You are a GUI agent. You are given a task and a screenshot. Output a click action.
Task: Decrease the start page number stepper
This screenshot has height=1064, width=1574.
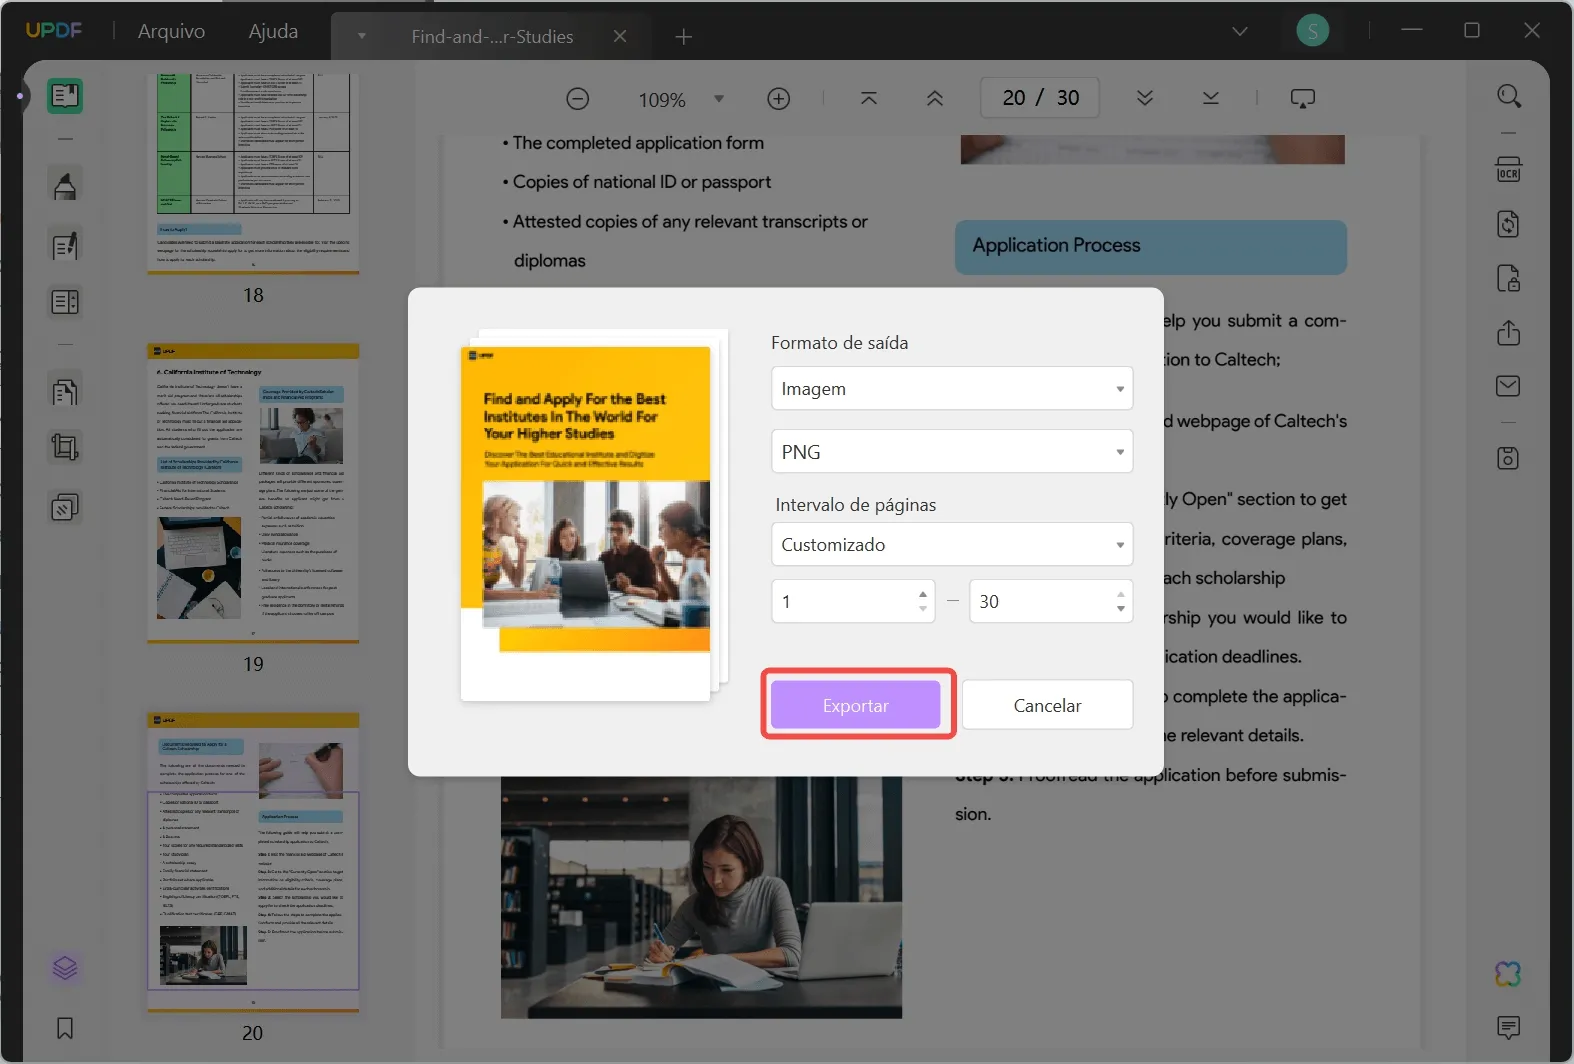[x=923, y=608]
